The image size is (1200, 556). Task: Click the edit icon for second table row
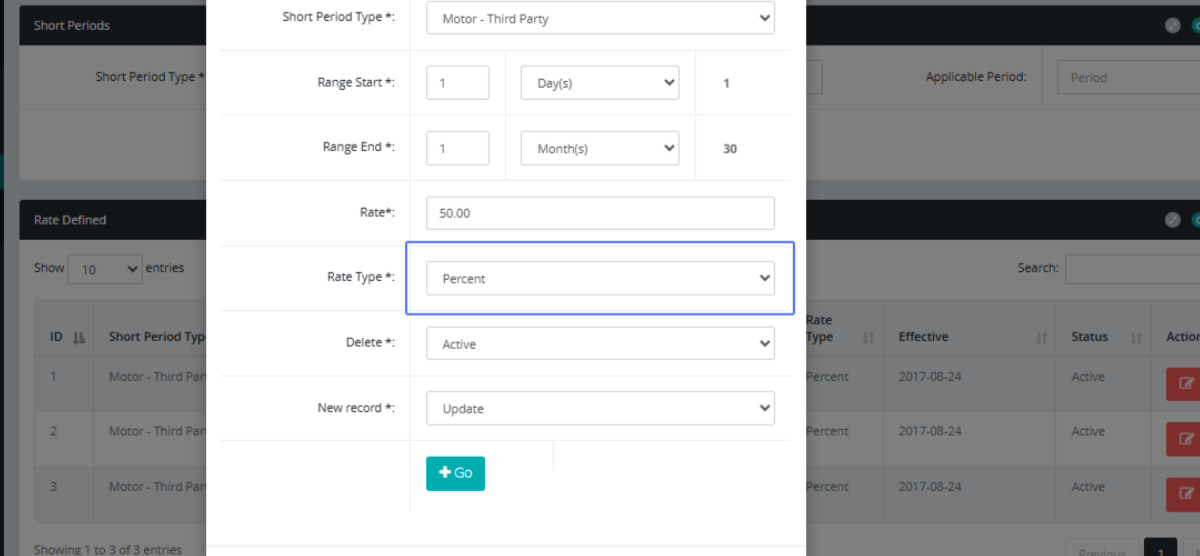(1185, 438)
